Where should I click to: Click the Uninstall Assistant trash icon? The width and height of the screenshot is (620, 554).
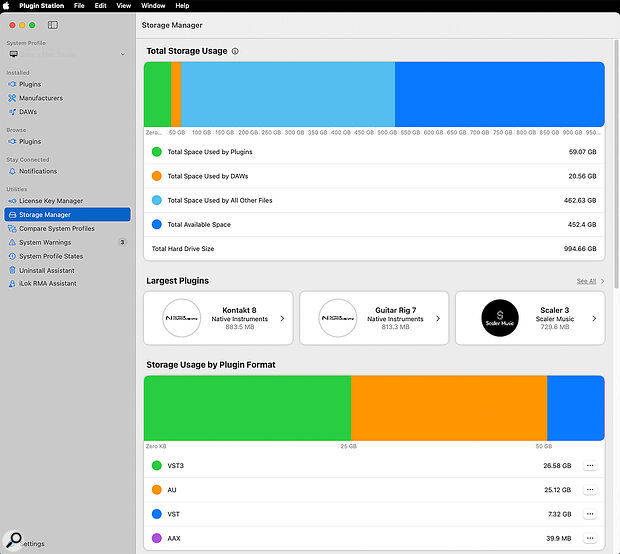pos(12,270)
